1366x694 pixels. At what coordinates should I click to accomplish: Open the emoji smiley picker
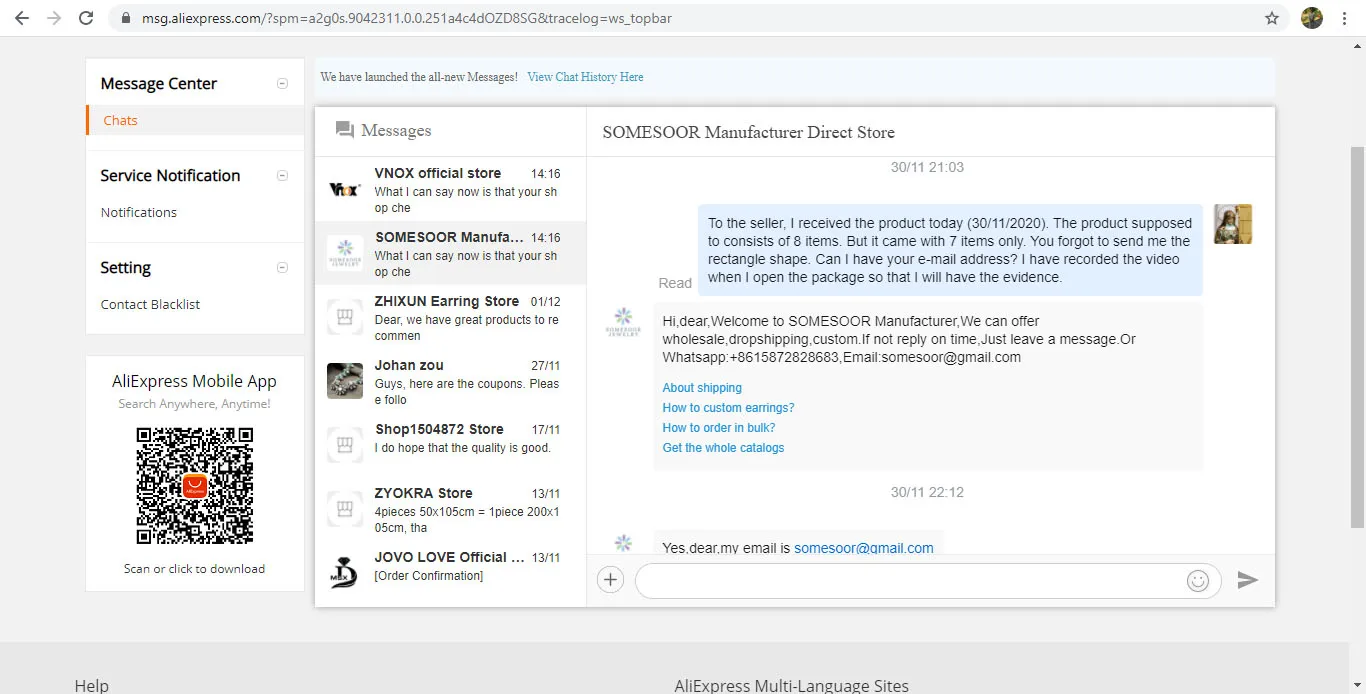point(1198,580)
